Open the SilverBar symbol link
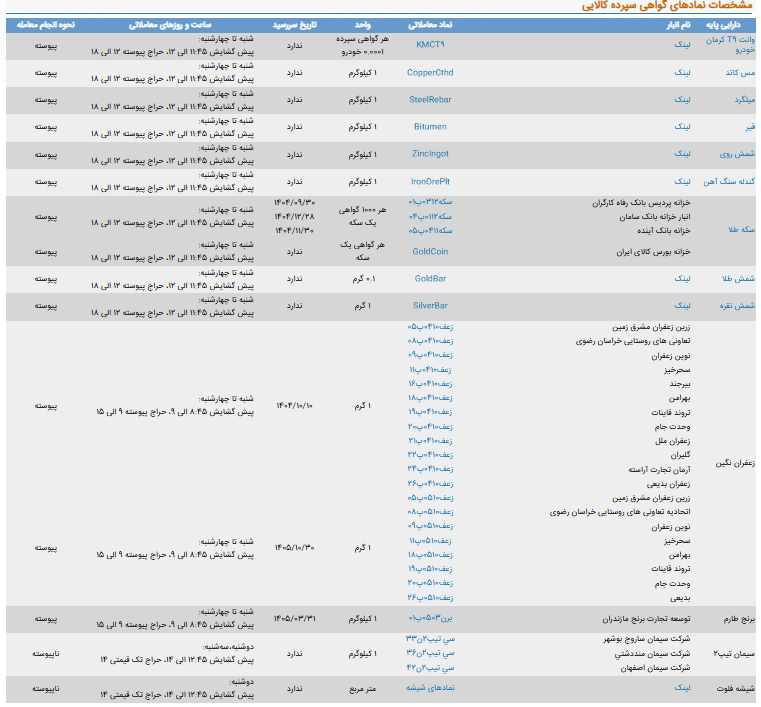Screen dimensions: 761x707 click(430, 306)
